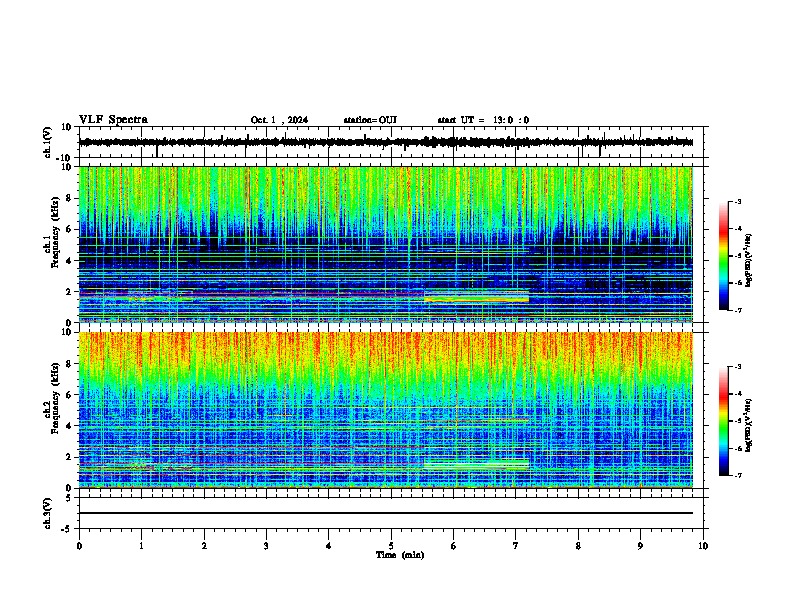
Task: Click the time axis tick label '0'
Action: click(79, 546)
